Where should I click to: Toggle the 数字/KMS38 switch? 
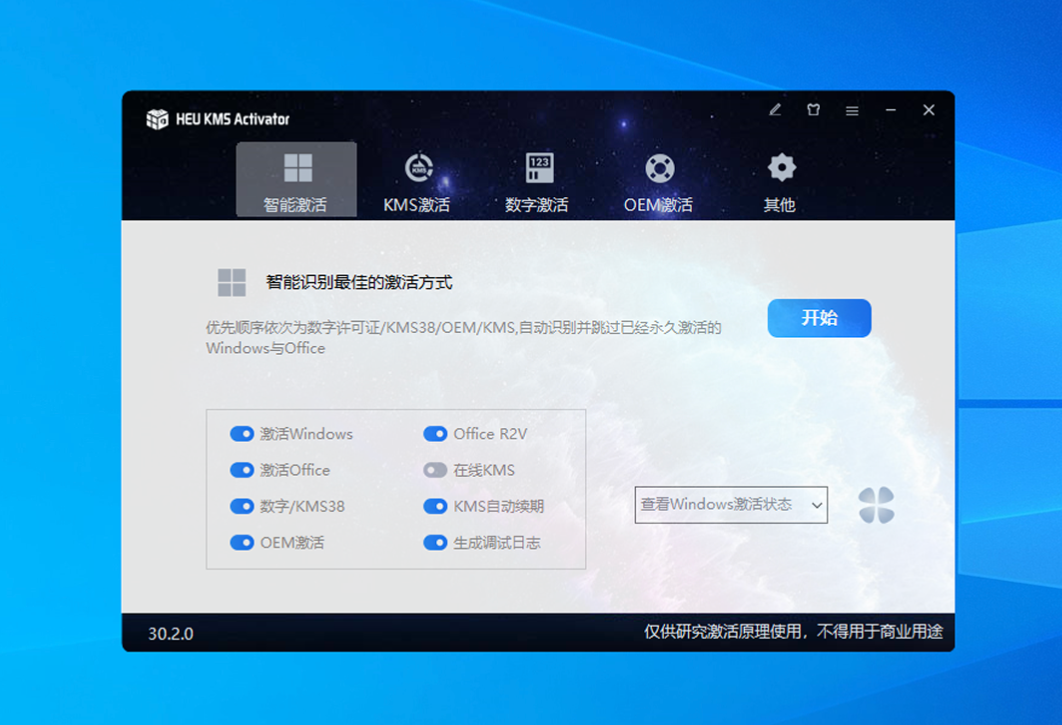[242, 506]
